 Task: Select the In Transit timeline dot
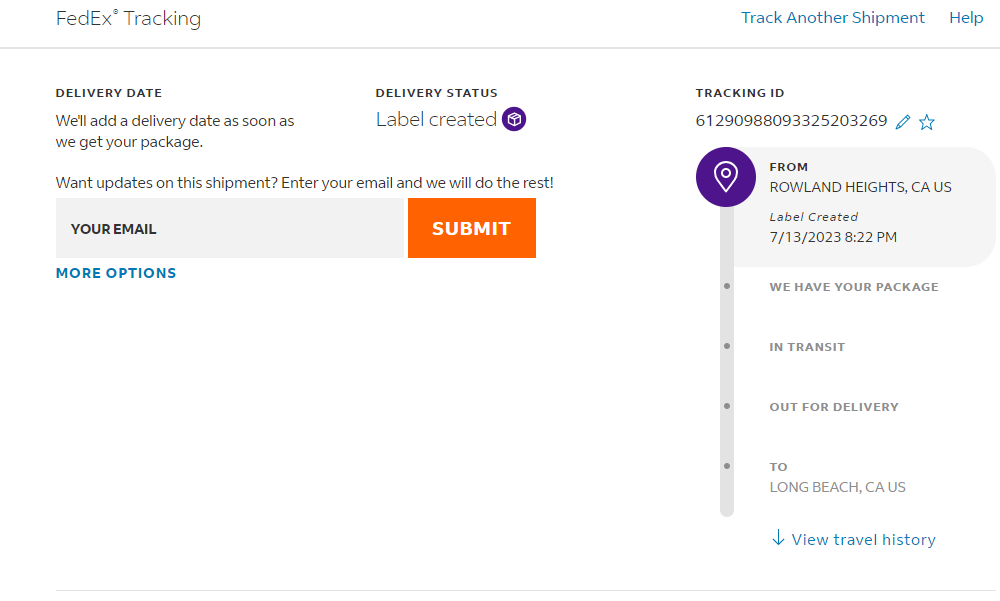click(727, 347)
